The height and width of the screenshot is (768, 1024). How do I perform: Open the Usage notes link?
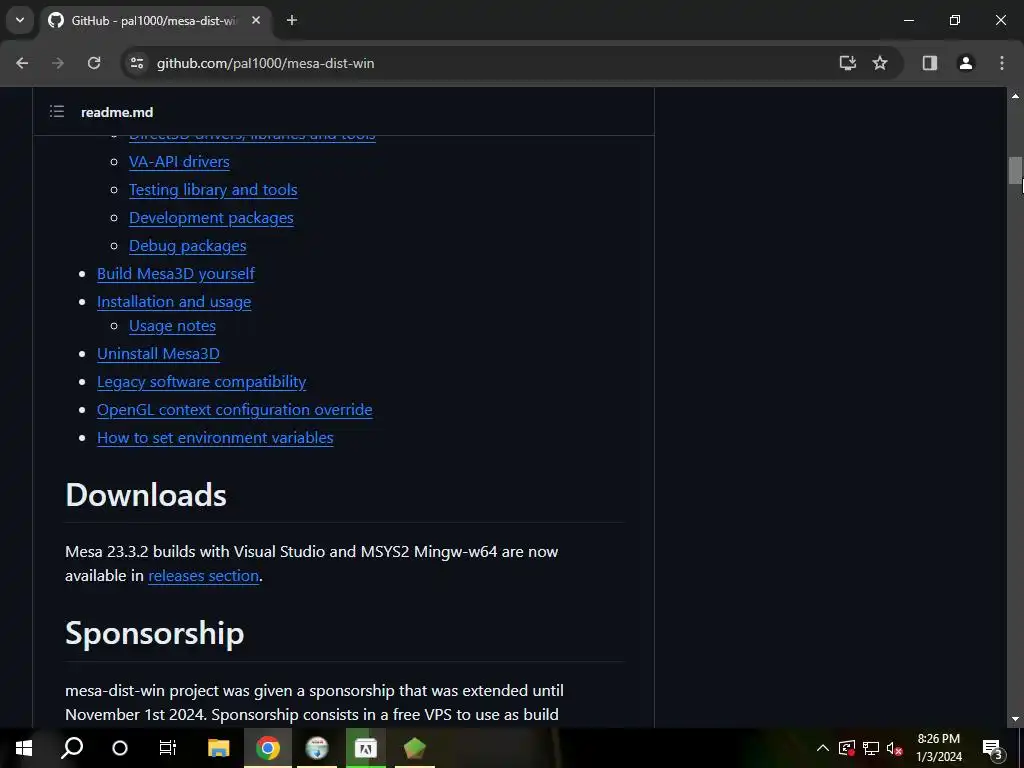pyautogui.click(x=172, y=325)
